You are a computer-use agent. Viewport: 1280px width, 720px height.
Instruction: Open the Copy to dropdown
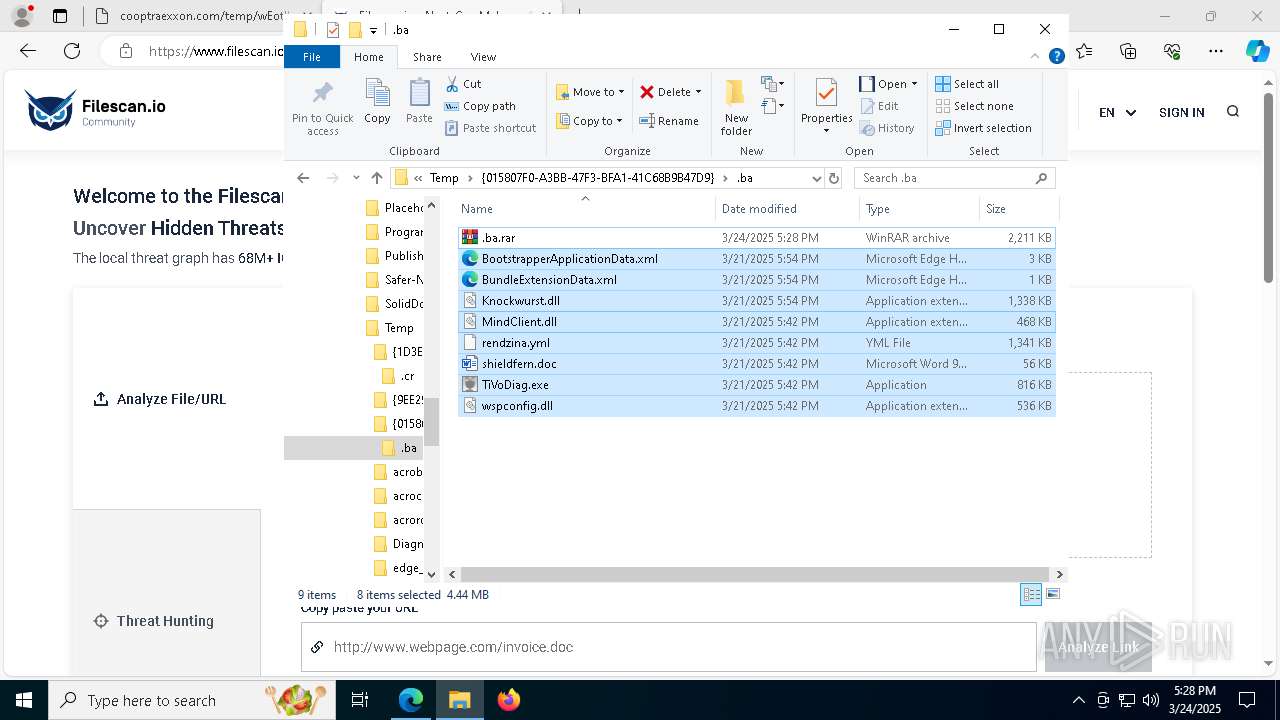[589, 121]
